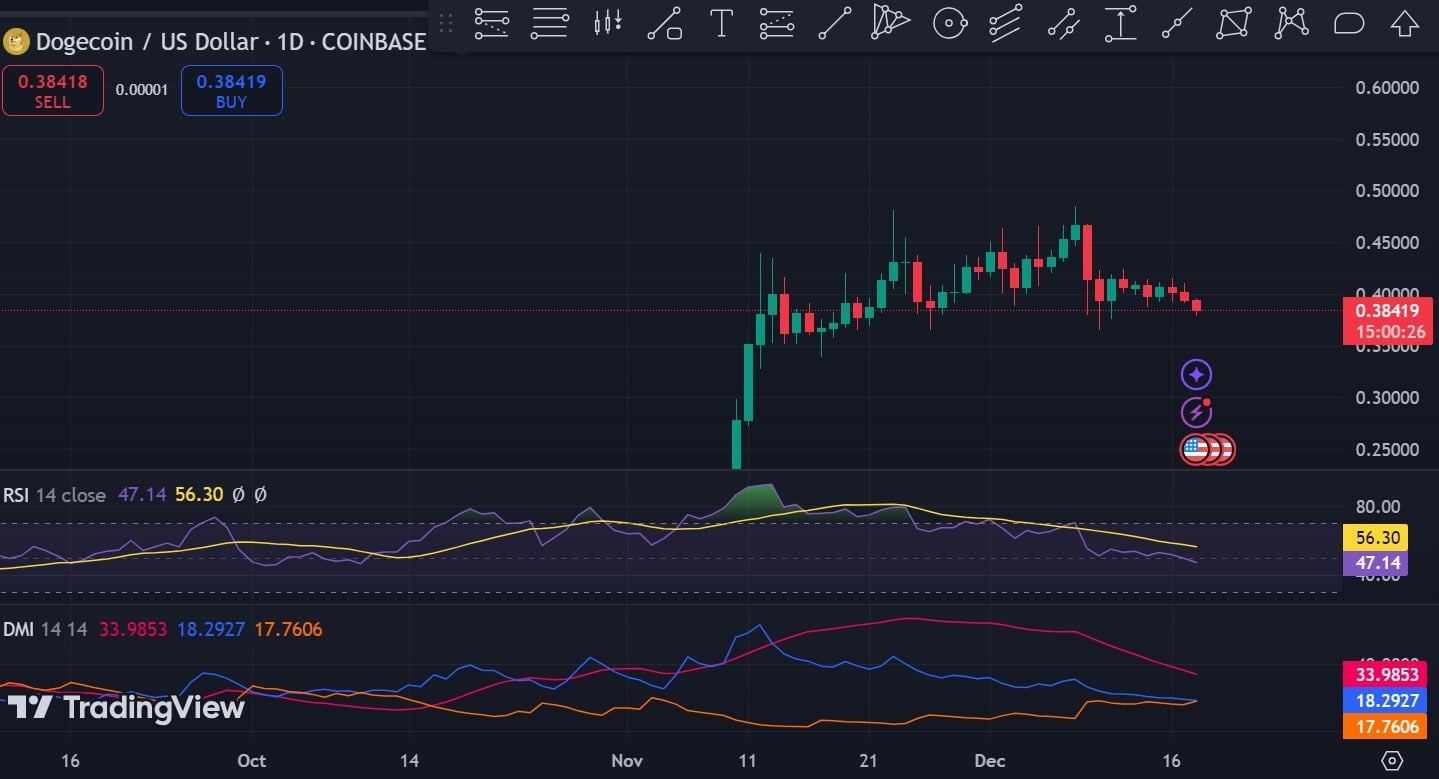The width and height of the screenshot is (1439, 779).
Task: Activate the Text tool
Action: tap(721, 22)
